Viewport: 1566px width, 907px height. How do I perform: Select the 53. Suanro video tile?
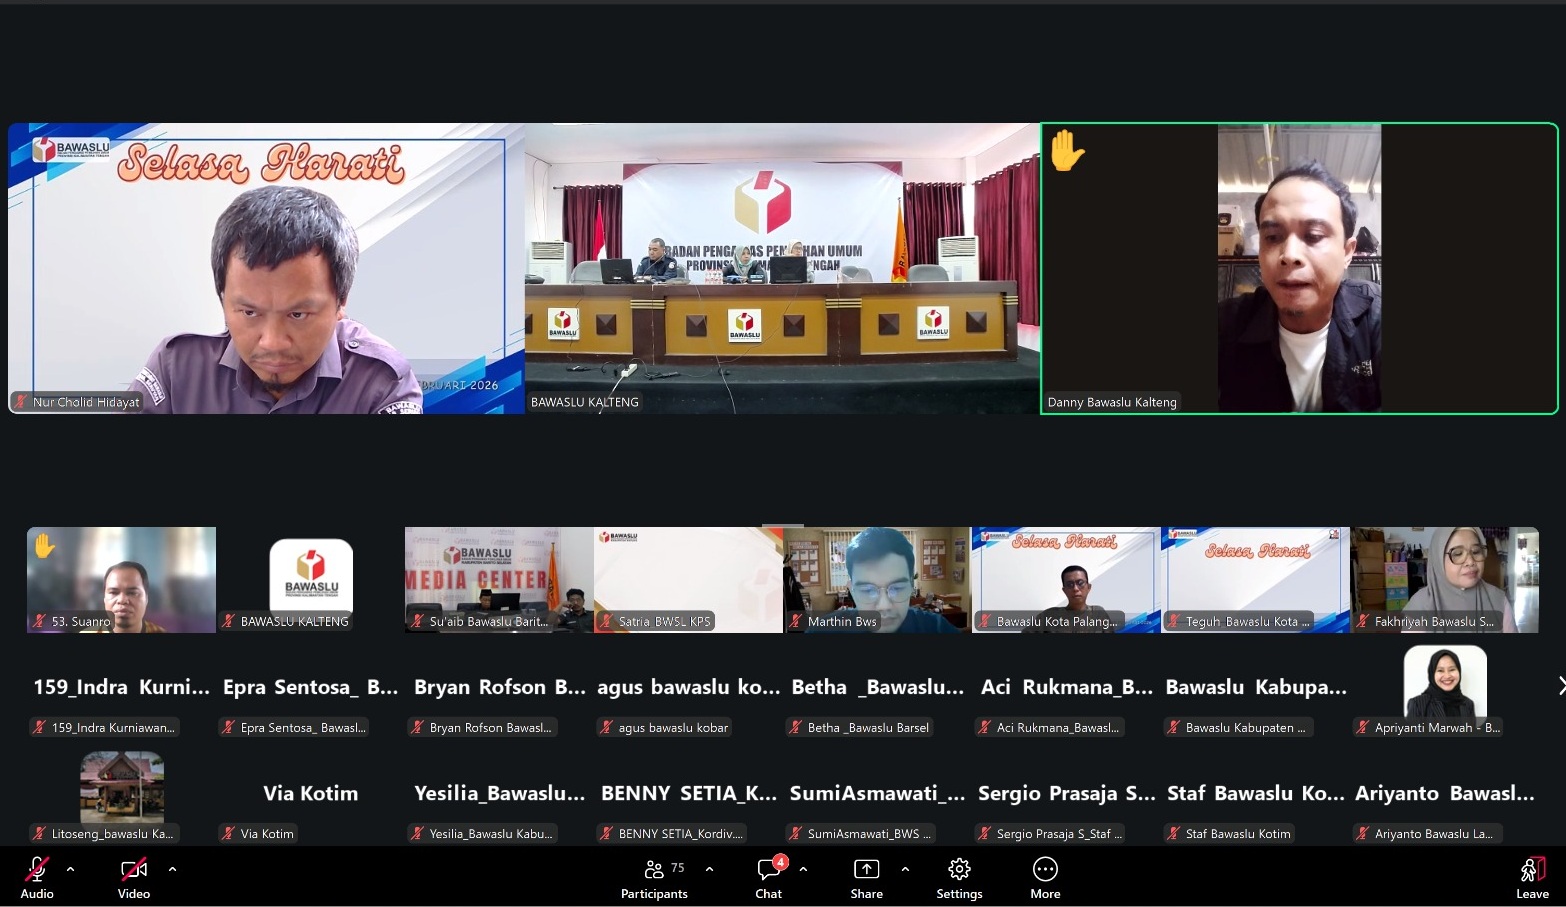pyautogui.click(x=121, y=580)
